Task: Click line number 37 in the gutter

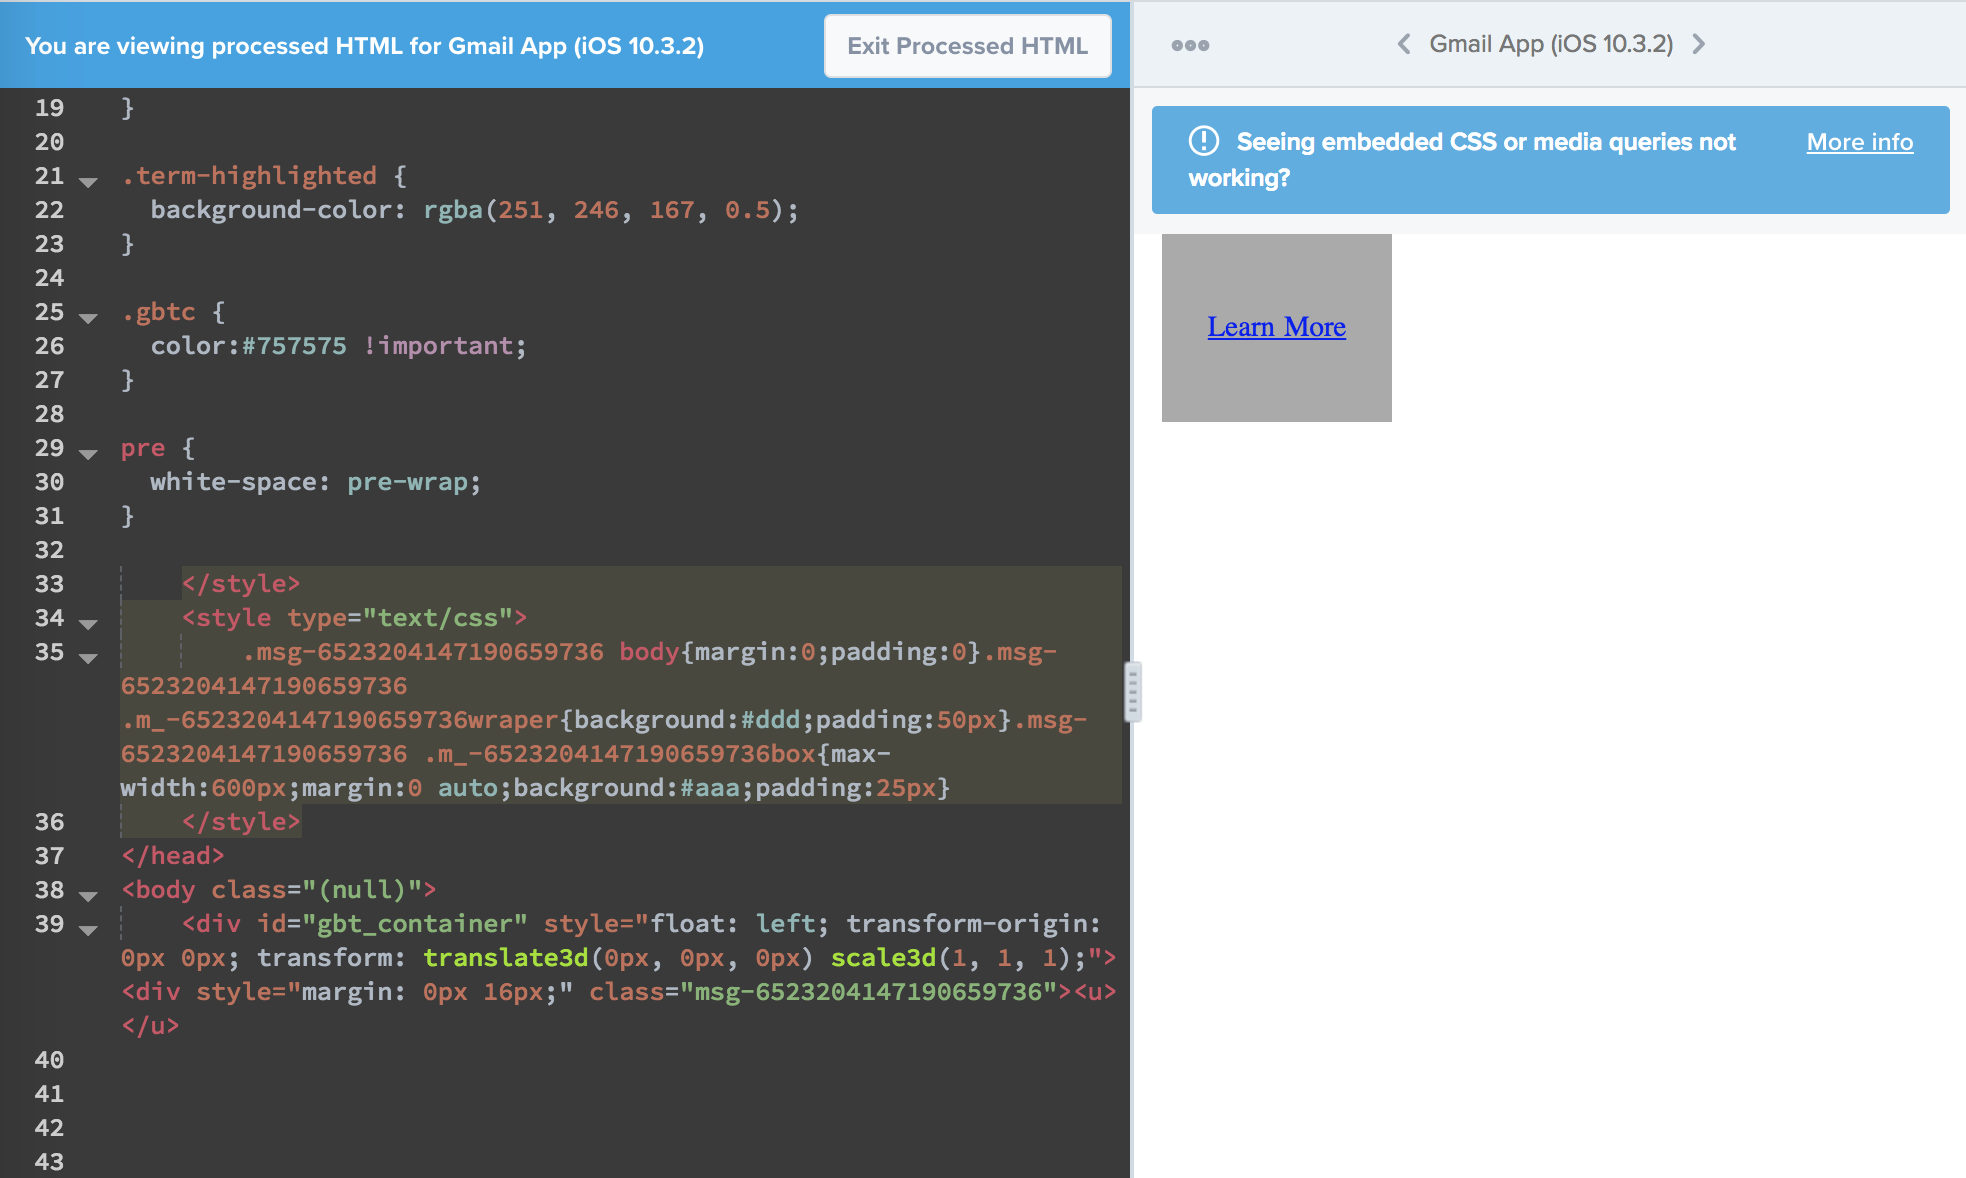Action: 49,856
